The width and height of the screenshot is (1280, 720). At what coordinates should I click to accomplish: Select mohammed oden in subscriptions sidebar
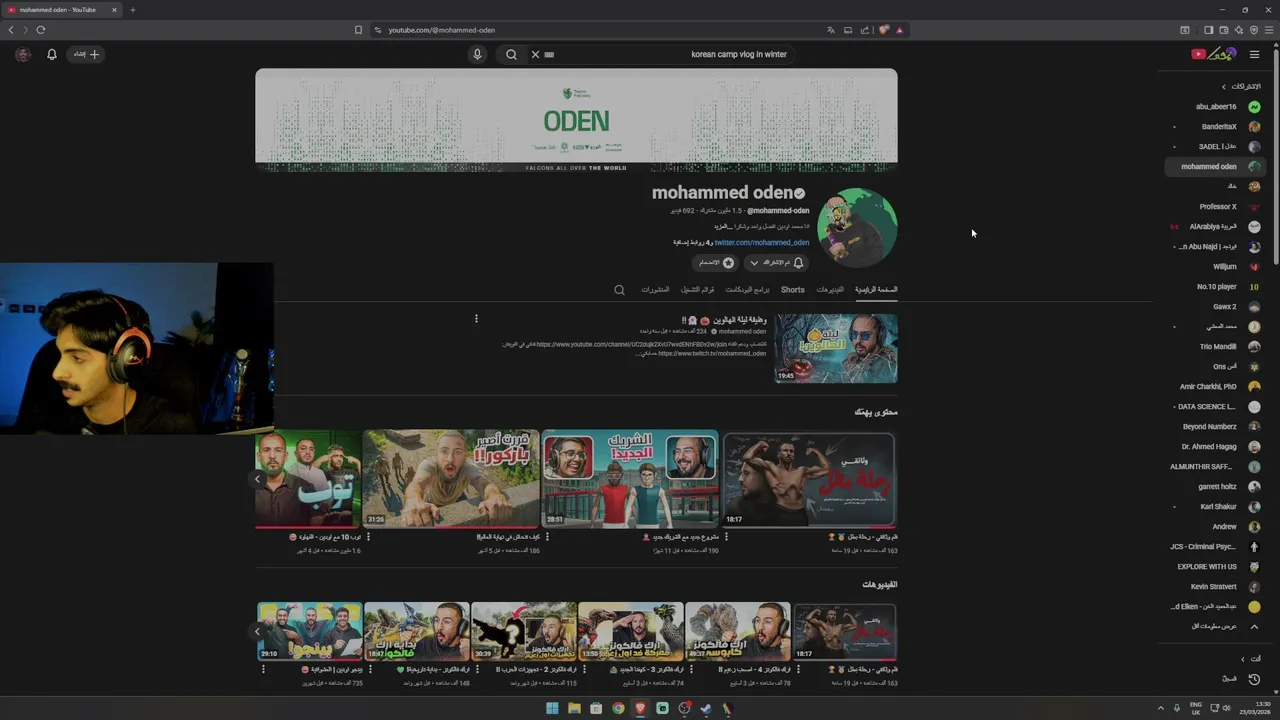(x=1216, y=166)
